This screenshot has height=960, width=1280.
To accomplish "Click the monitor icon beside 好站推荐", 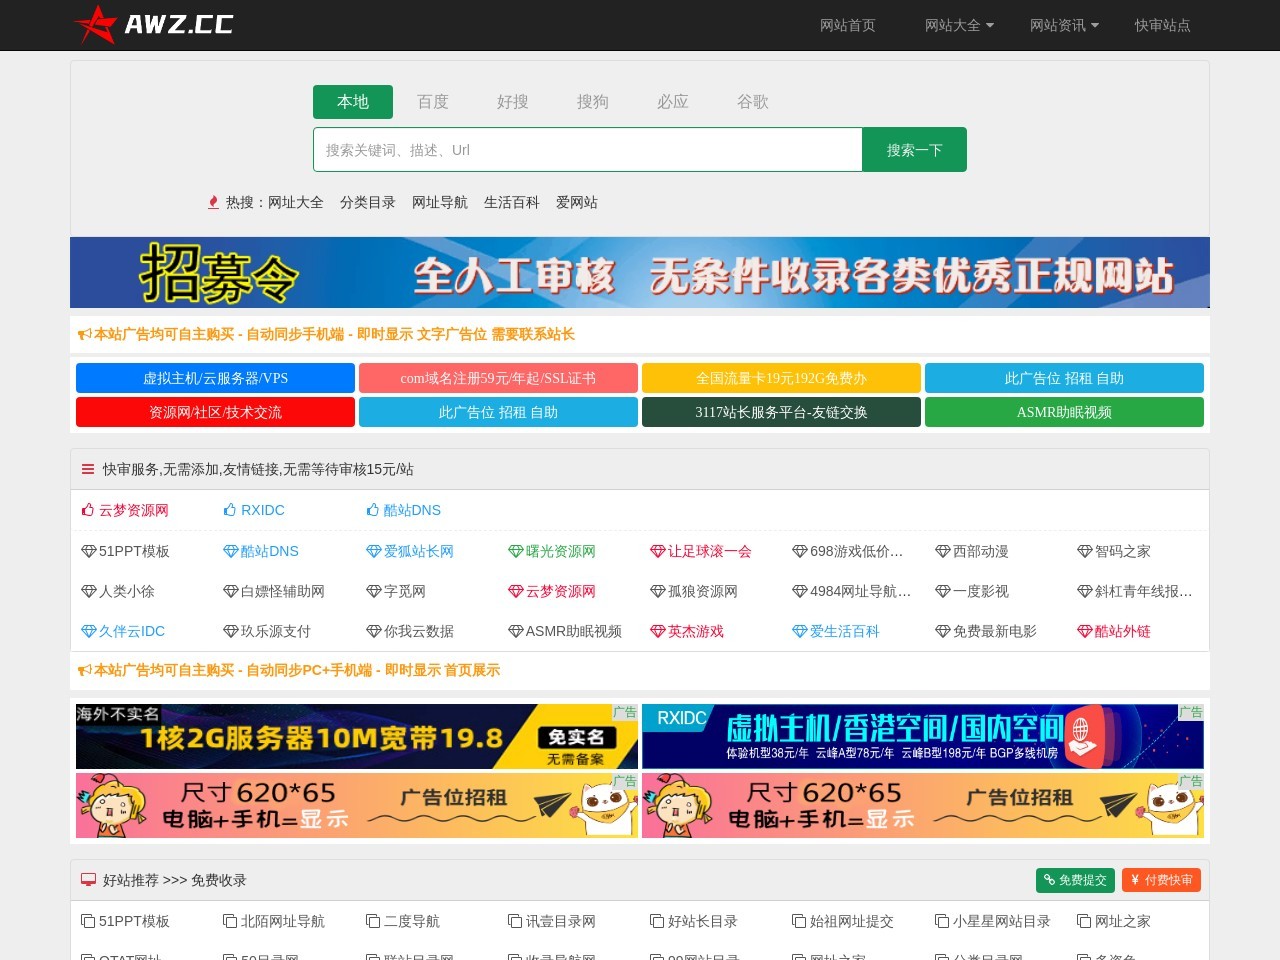I will coord(88,880).
